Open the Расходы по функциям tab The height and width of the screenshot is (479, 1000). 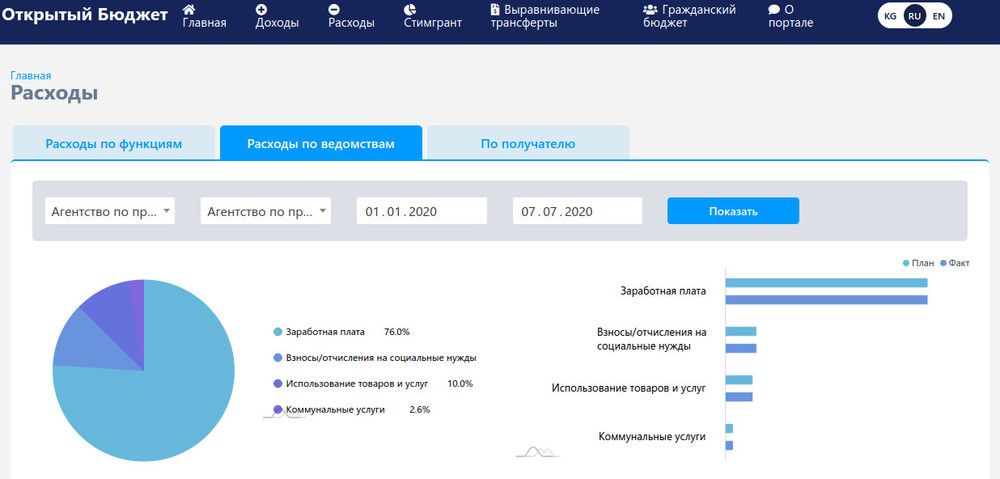[114, 144]
